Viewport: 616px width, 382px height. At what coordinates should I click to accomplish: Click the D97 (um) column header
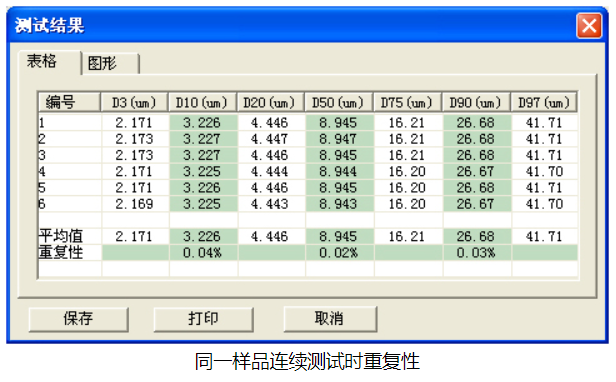(x=544, y=103)
